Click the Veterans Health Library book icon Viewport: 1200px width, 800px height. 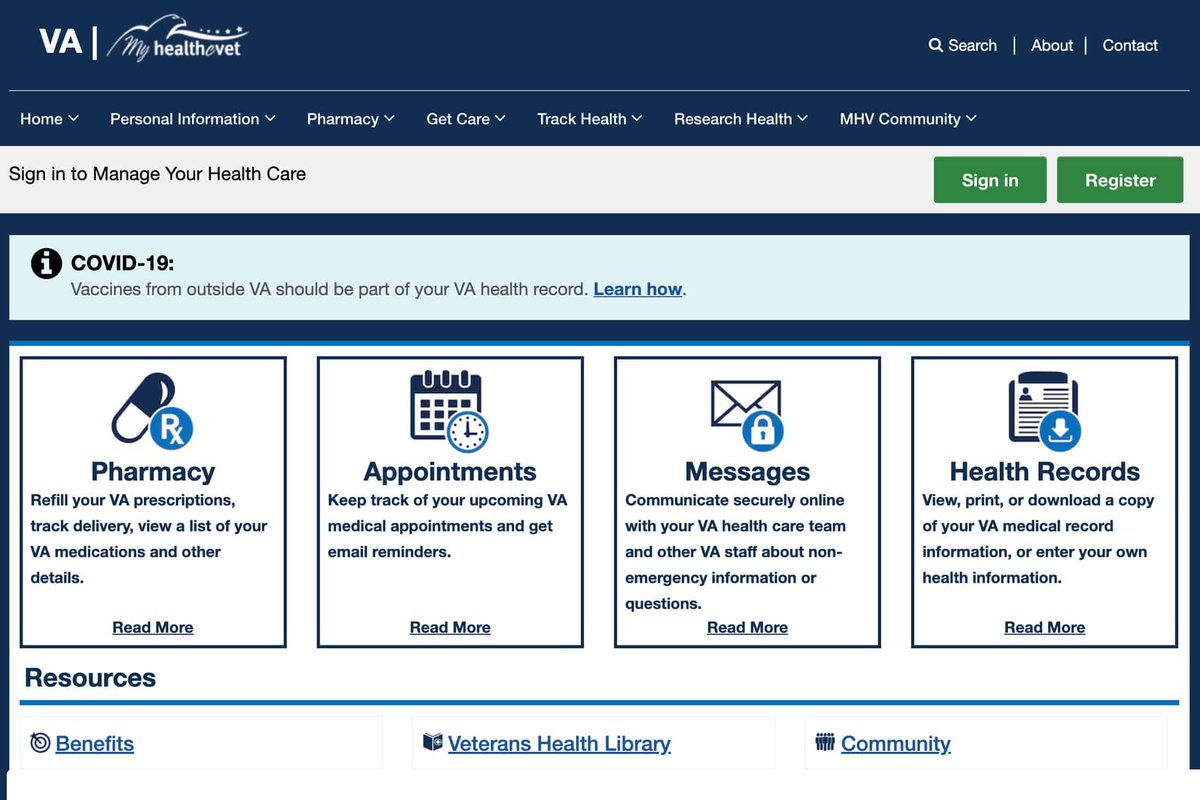[x=432, y=742]
